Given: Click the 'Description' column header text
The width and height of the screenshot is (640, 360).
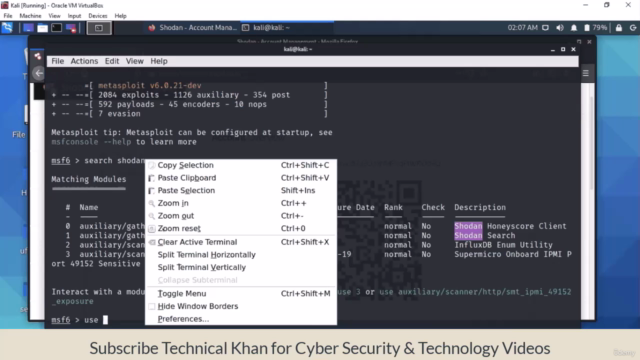Looking at the screenshot, I should [480, 207].
